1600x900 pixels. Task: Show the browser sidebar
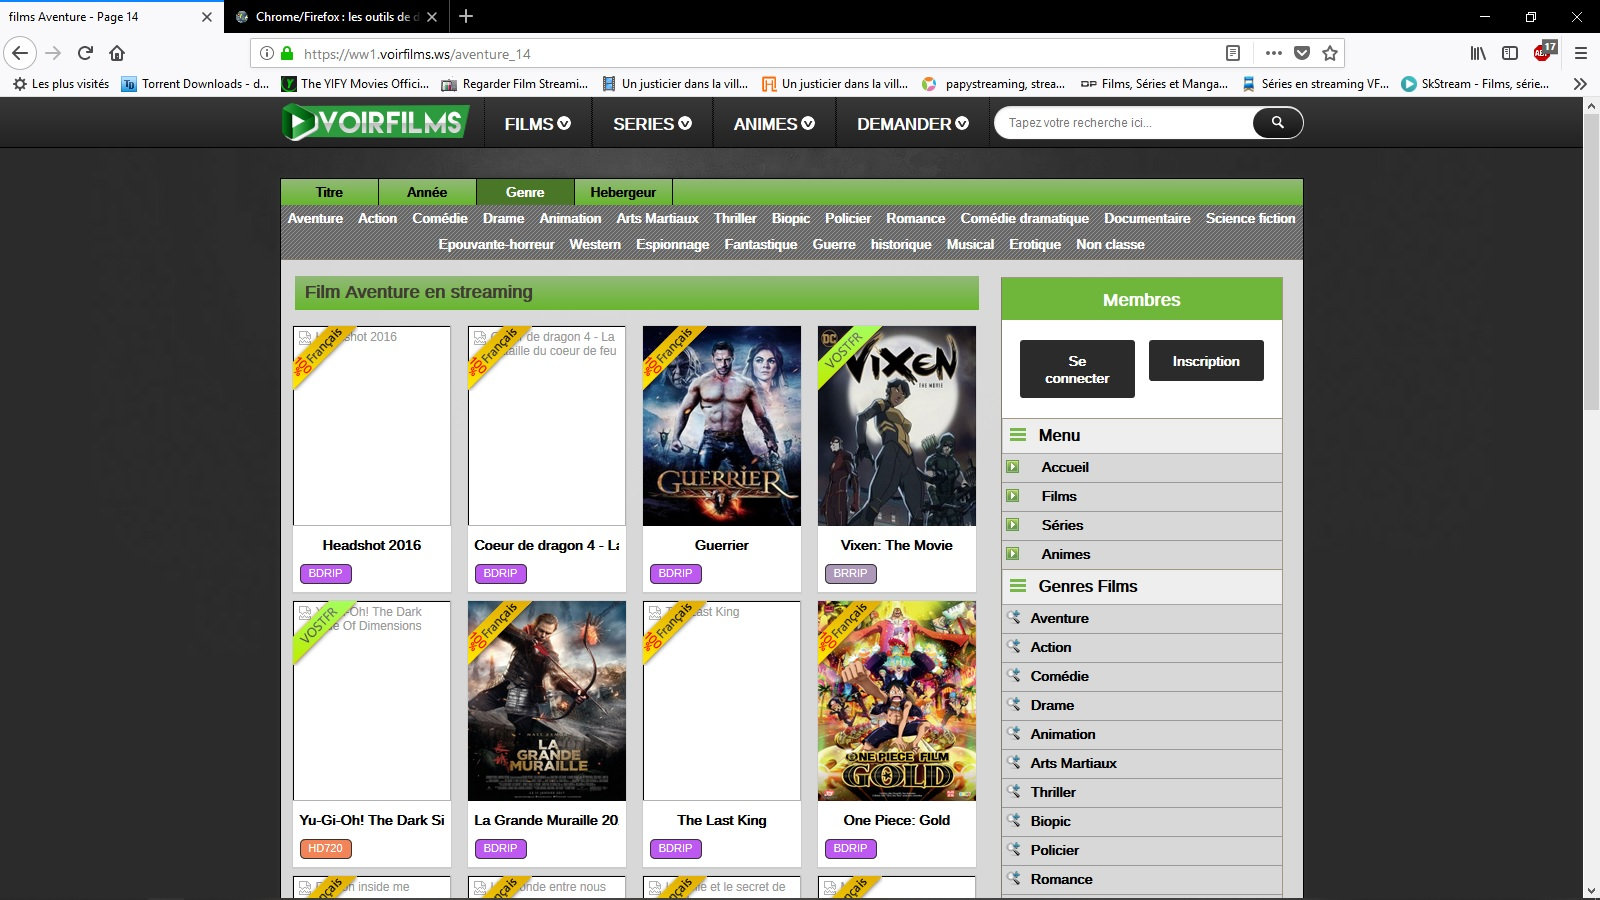1510,53
